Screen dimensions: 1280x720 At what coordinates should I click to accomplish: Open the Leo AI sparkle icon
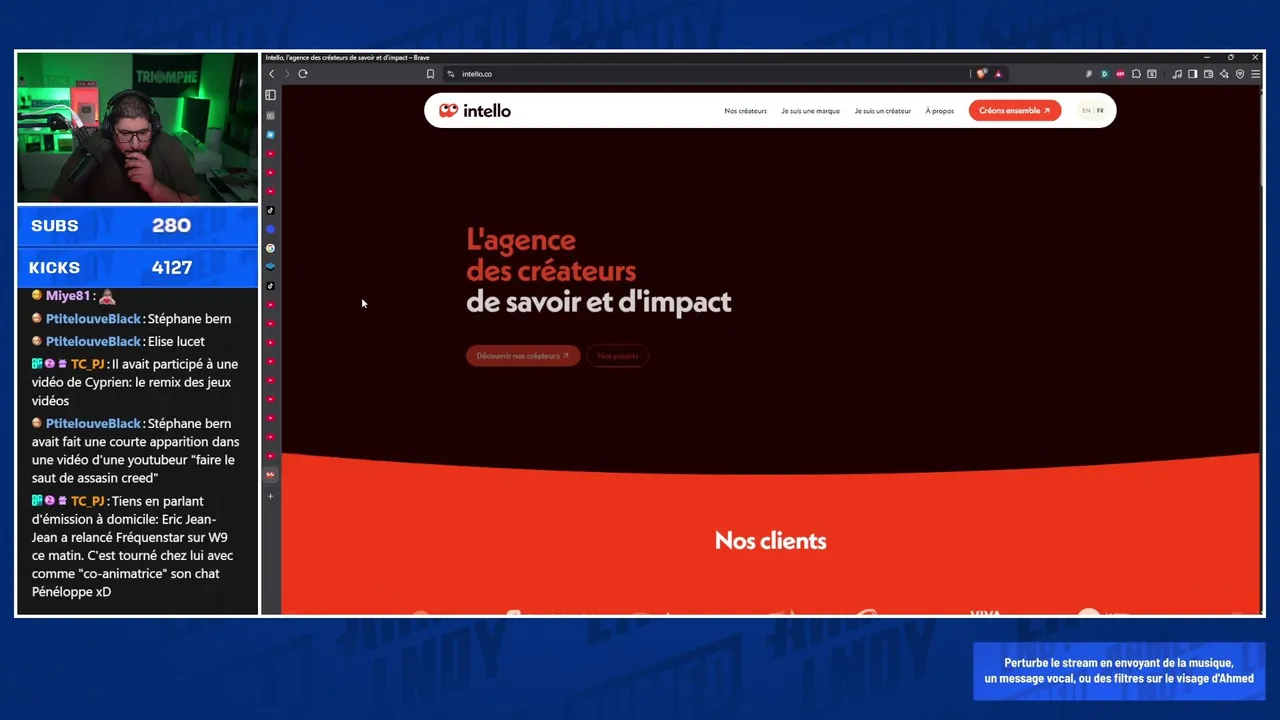(1224, 74)
